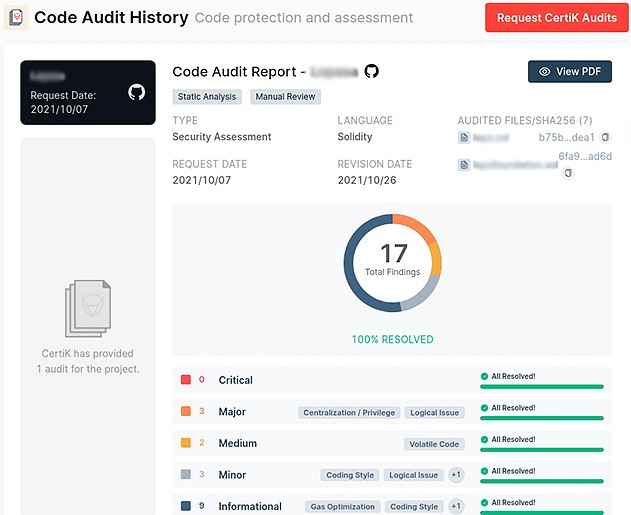
Task: Click the Request CertiK Audits button
Action: pos(557,18)
